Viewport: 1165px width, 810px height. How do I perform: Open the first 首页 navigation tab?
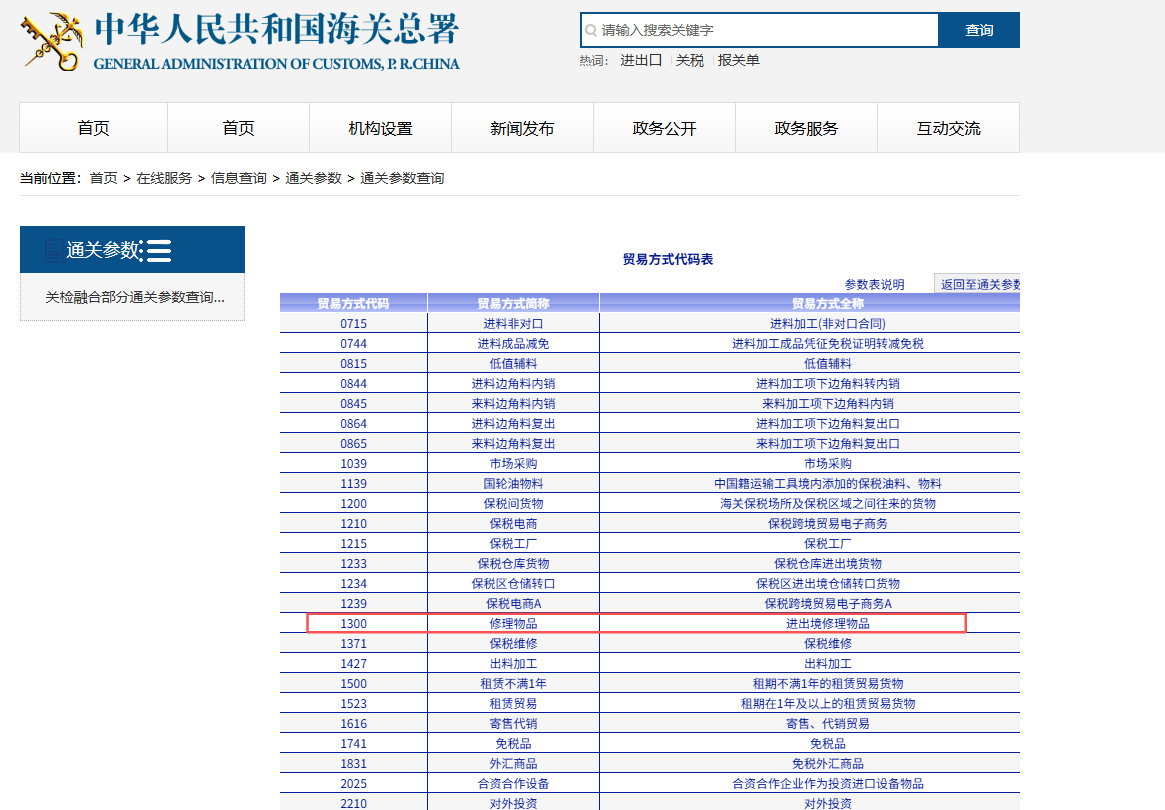point(94,128)
